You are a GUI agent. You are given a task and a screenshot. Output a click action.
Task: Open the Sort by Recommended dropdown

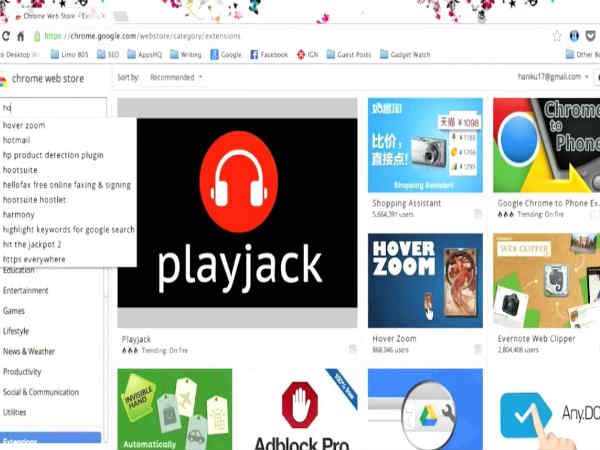176,77
